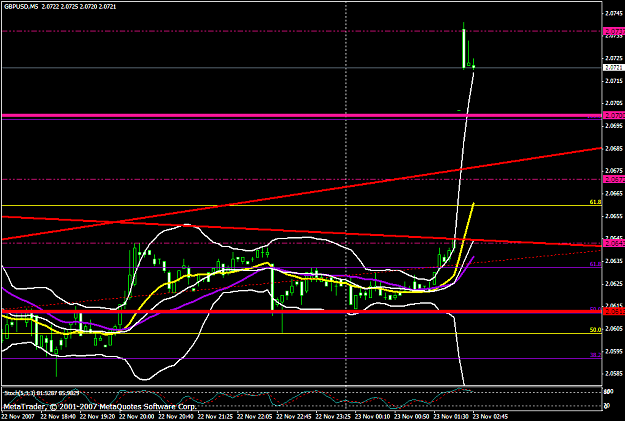Click the 2.0745 price scale label
Viewport: 625px width, 421px height.
[x=614, y=13]
